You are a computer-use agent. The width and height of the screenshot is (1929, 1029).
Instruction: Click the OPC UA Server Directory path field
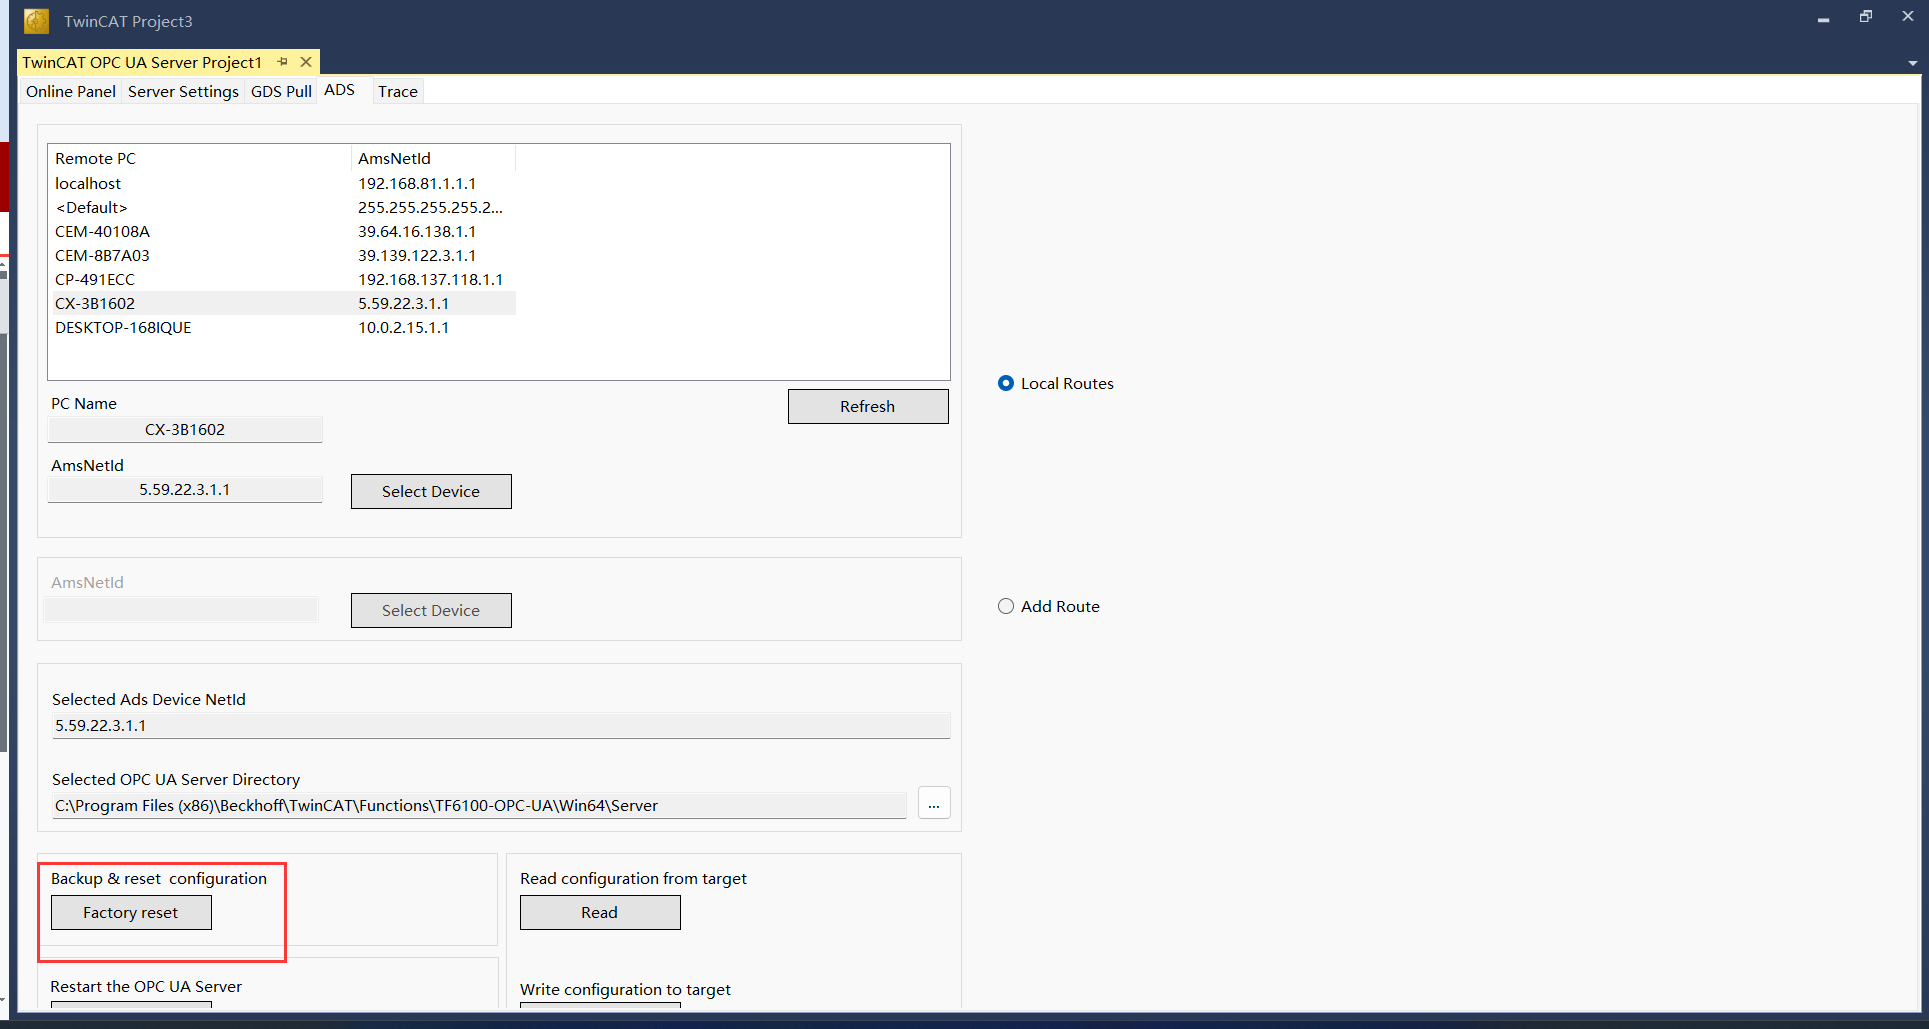[x=479, y=805]
